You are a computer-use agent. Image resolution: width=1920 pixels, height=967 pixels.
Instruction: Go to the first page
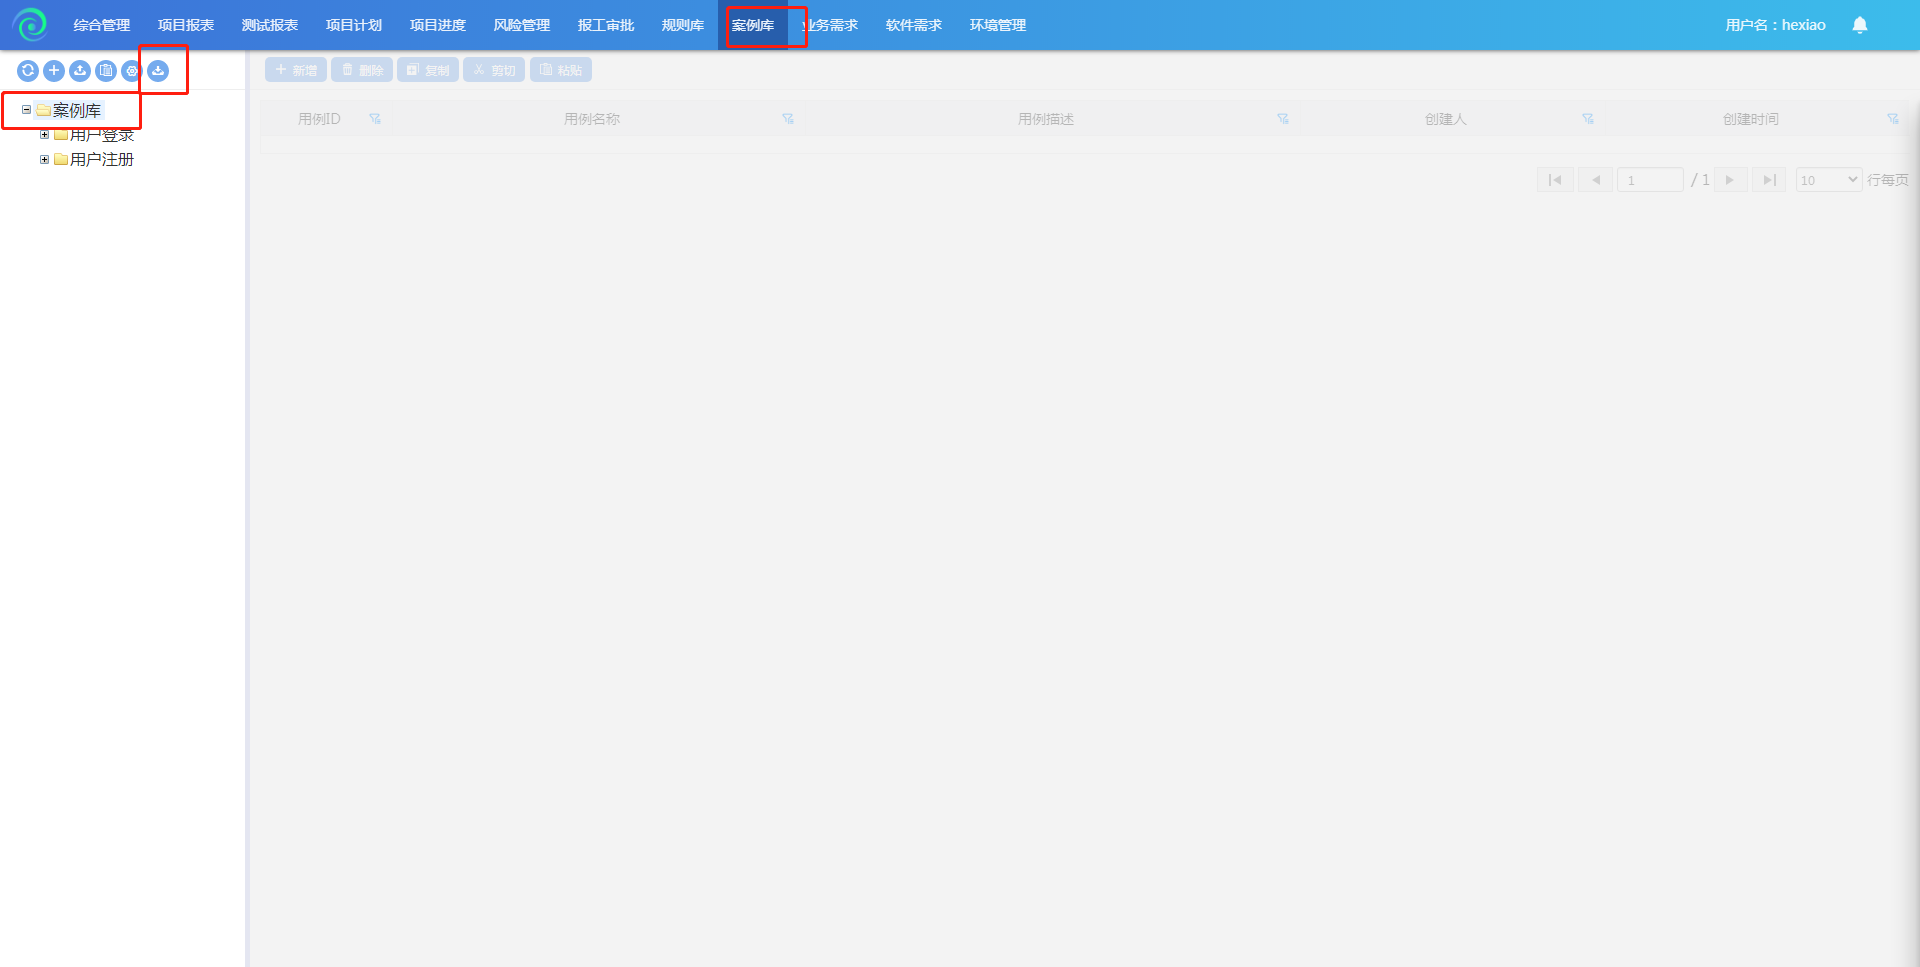click(x=1555, y=180)
